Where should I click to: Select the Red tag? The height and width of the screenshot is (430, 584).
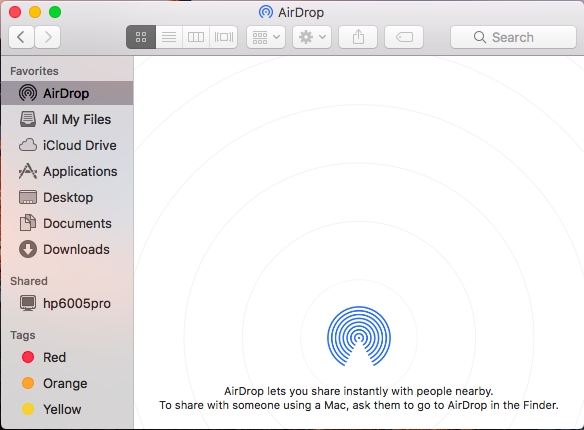click(x=67, y=357)
